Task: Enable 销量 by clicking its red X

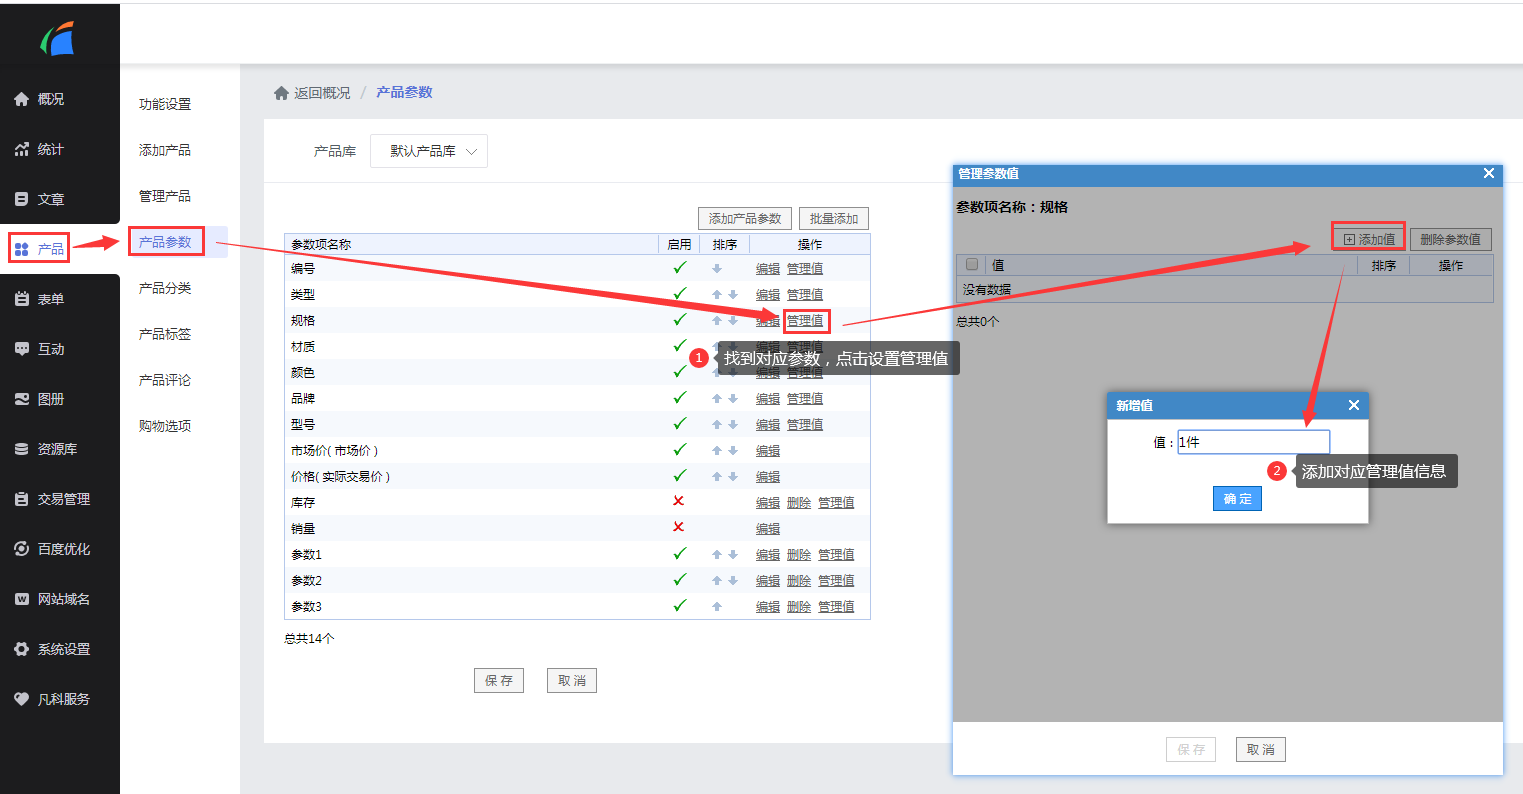Action: [679, 527]
